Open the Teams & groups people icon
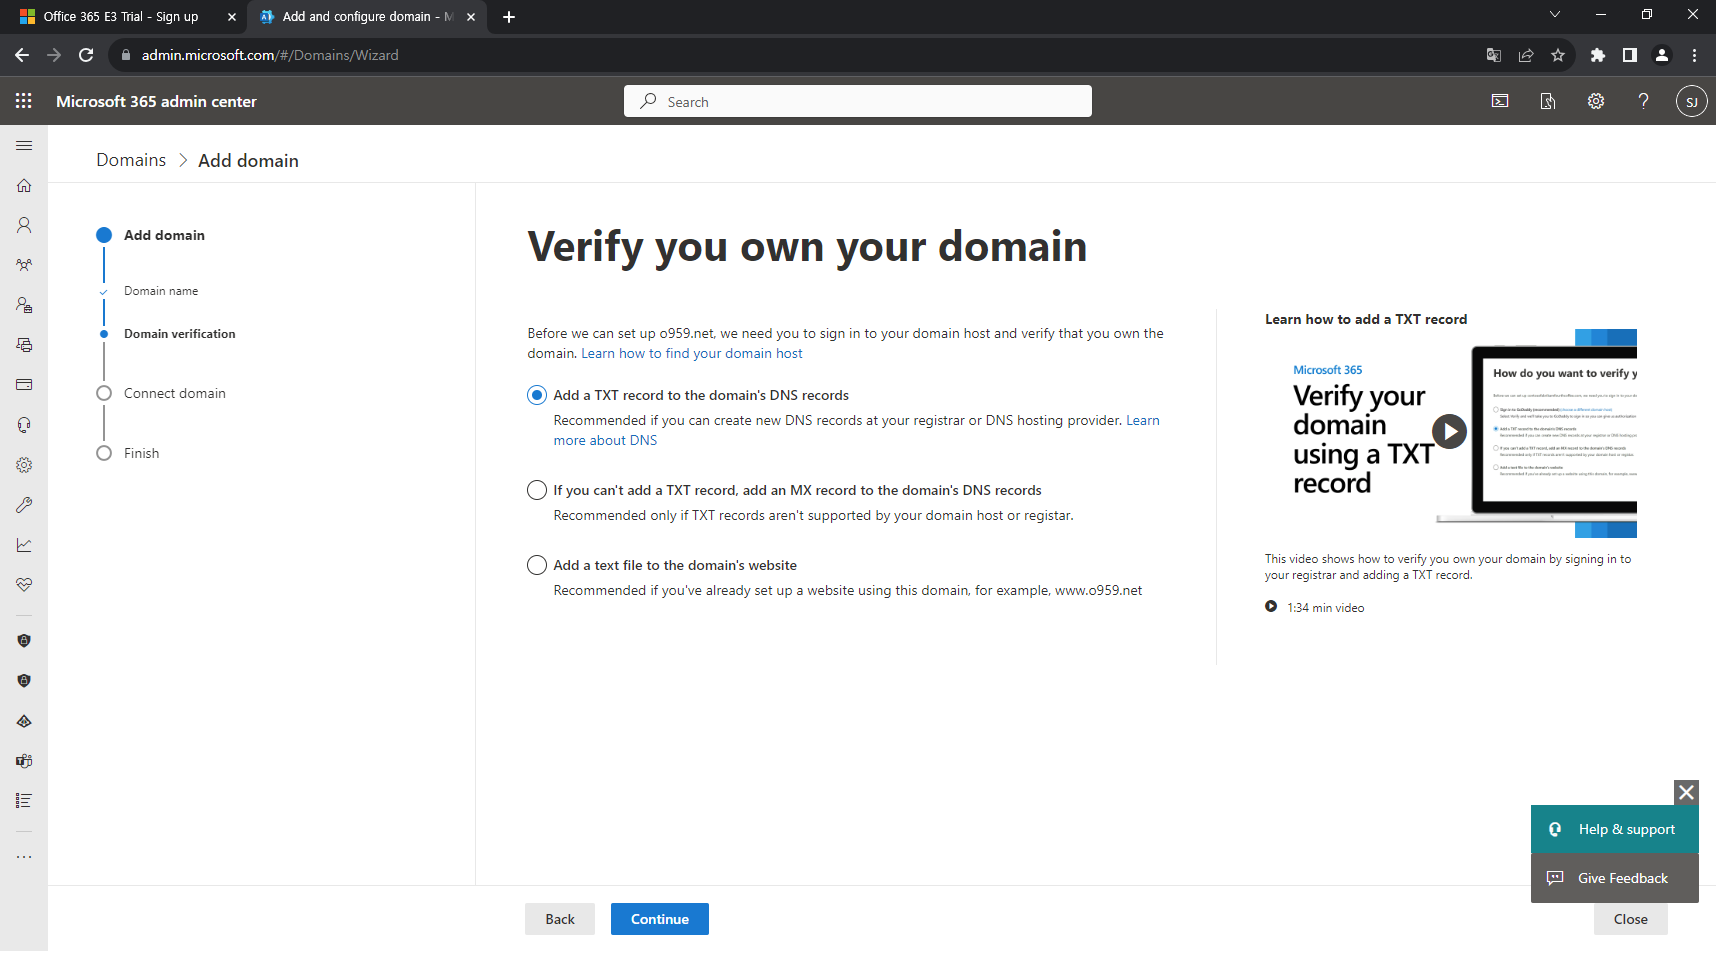This screenshot has height=953, width=1716. [x=24, y=265]
